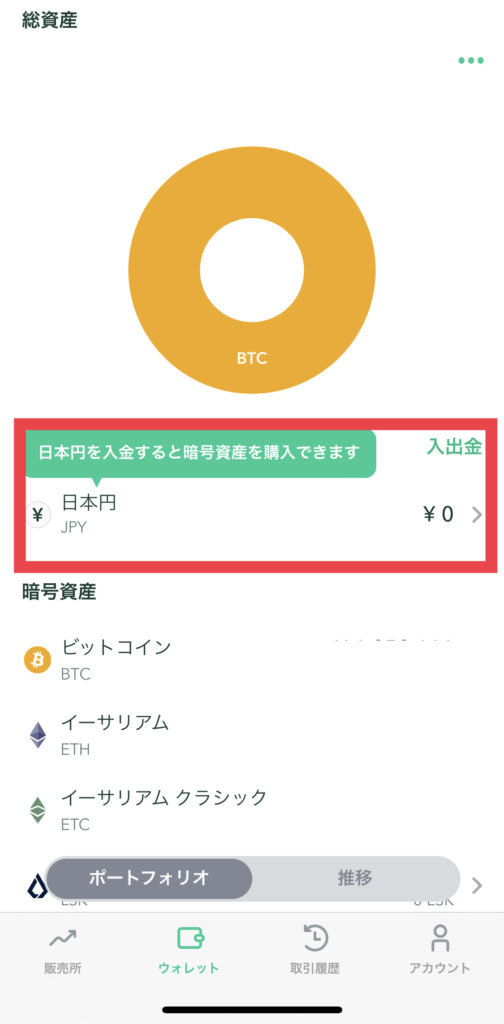Image resolution: width=504 pixels, height=1024 pixels.
Task: Open 販売所 chart icon in bottom bar
Action: coord(63,939)
